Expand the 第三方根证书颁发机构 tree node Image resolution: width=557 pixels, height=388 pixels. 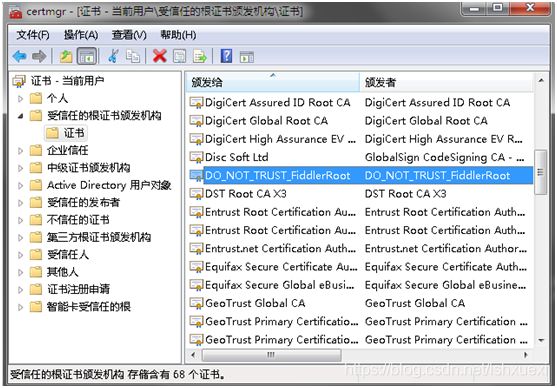[x=21, y=237]
